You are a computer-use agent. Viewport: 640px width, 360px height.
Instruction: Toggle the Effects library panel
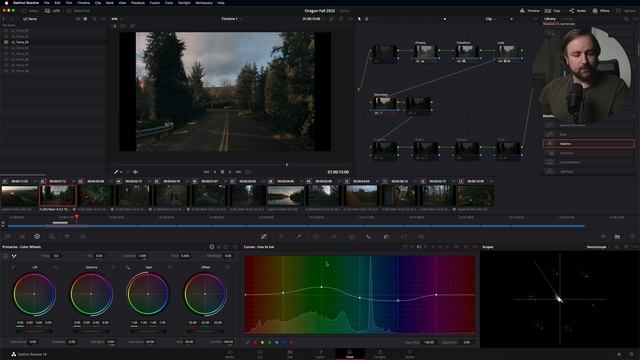pos(601,11)
